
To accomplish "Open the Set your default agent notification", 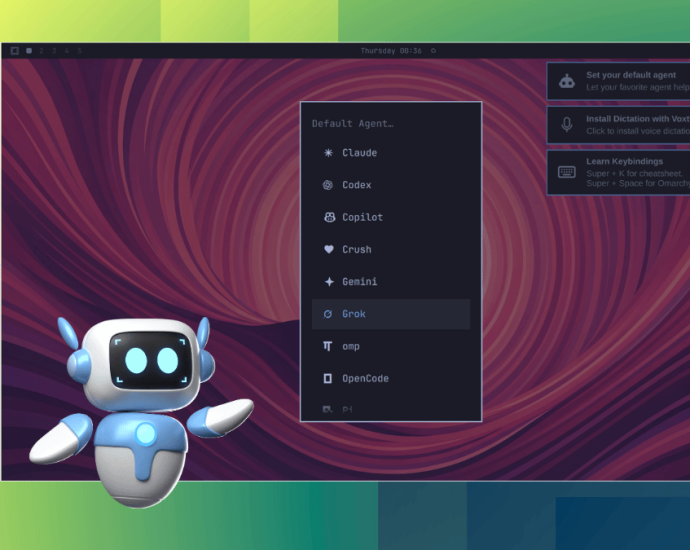I will click(x=619, y=81).
